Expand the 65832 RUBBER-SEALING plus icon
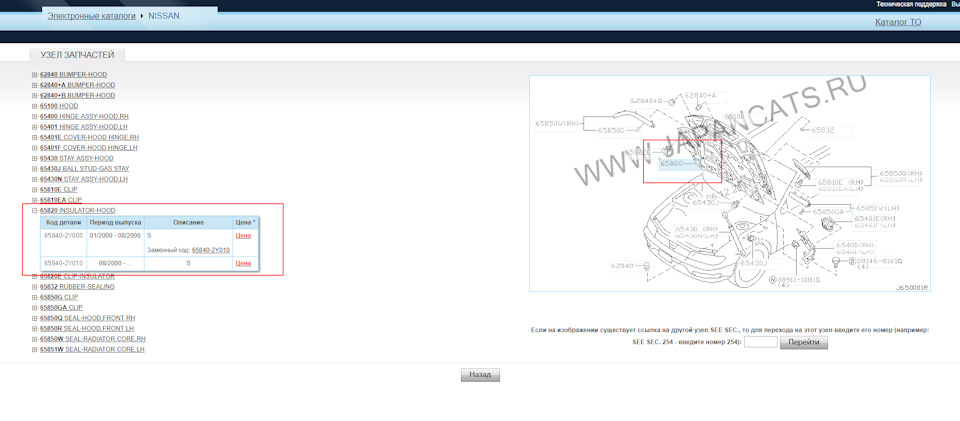960x421 pixels. 34,286
